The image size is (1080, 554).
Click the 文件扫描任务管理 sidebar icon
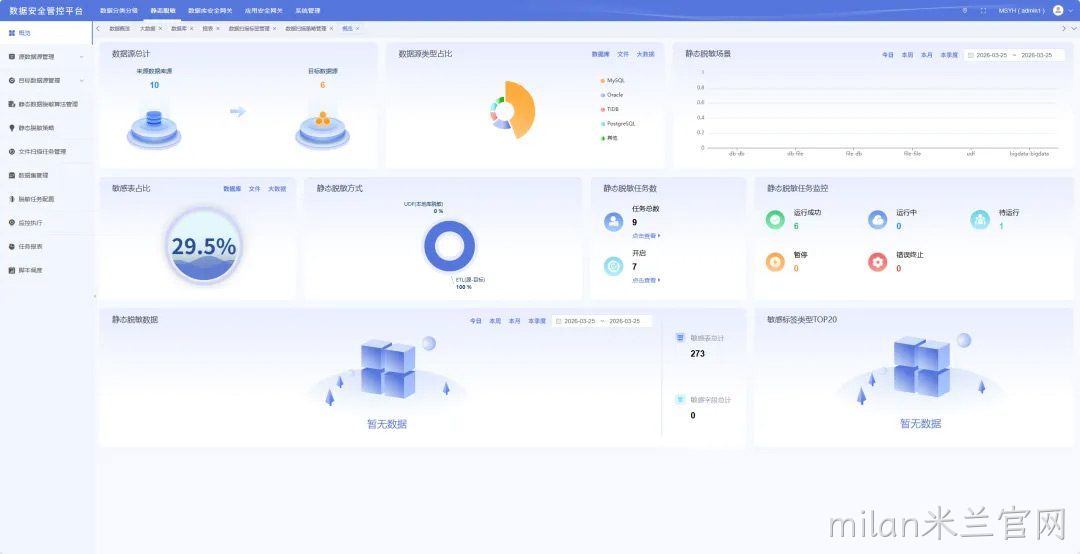[x=12, y=152]
